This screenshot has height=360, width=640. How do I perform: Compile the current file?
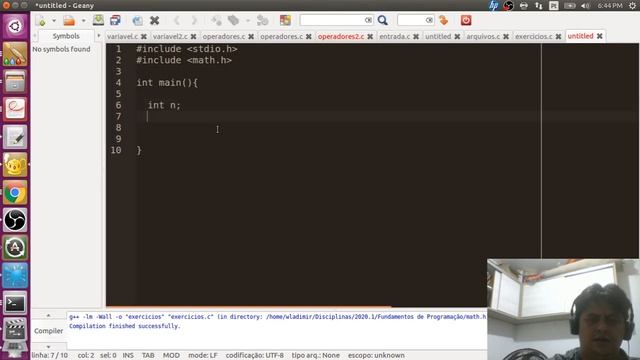216,20
